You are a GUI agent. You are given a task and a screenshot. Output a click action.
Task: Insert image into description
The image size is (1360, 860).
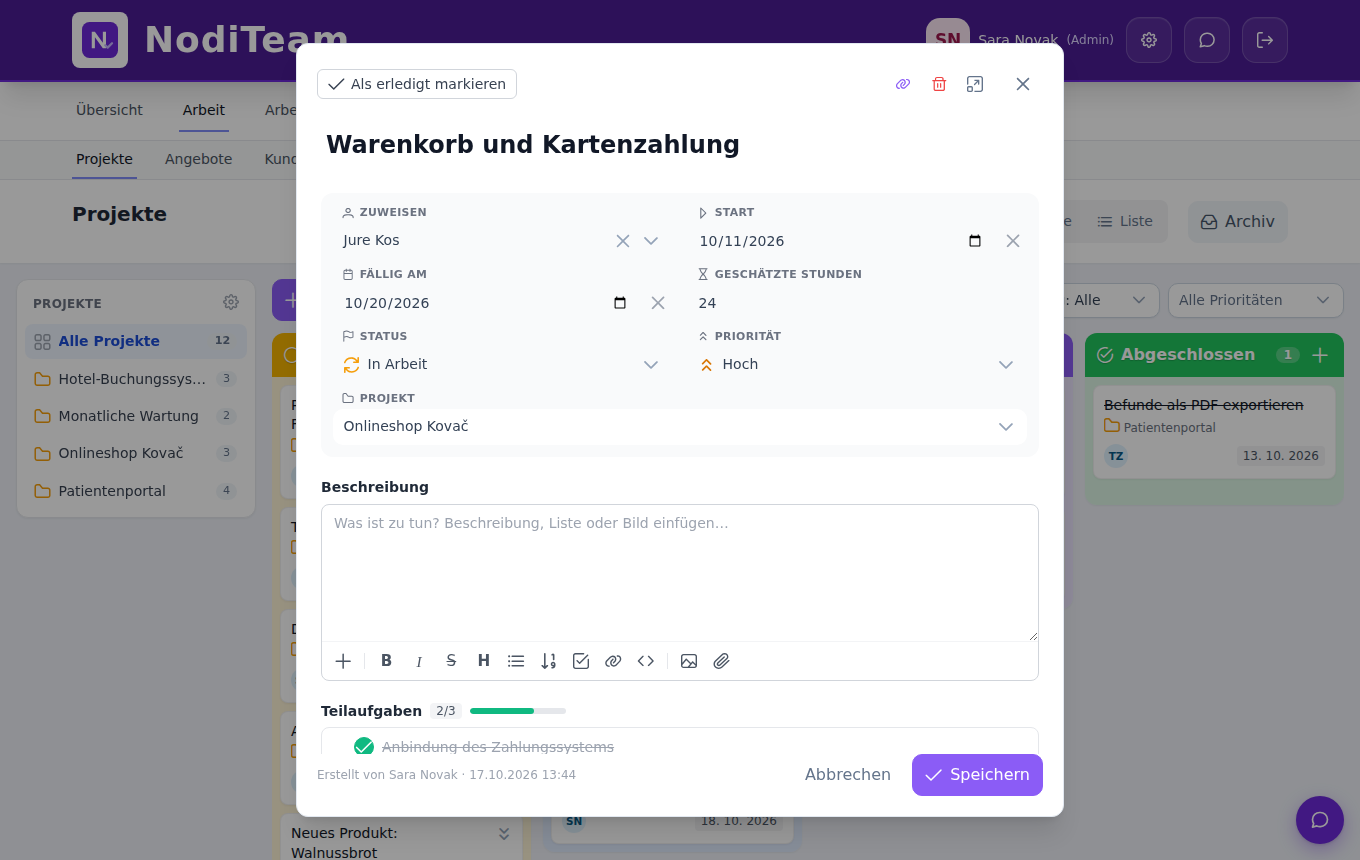point(689,661)
